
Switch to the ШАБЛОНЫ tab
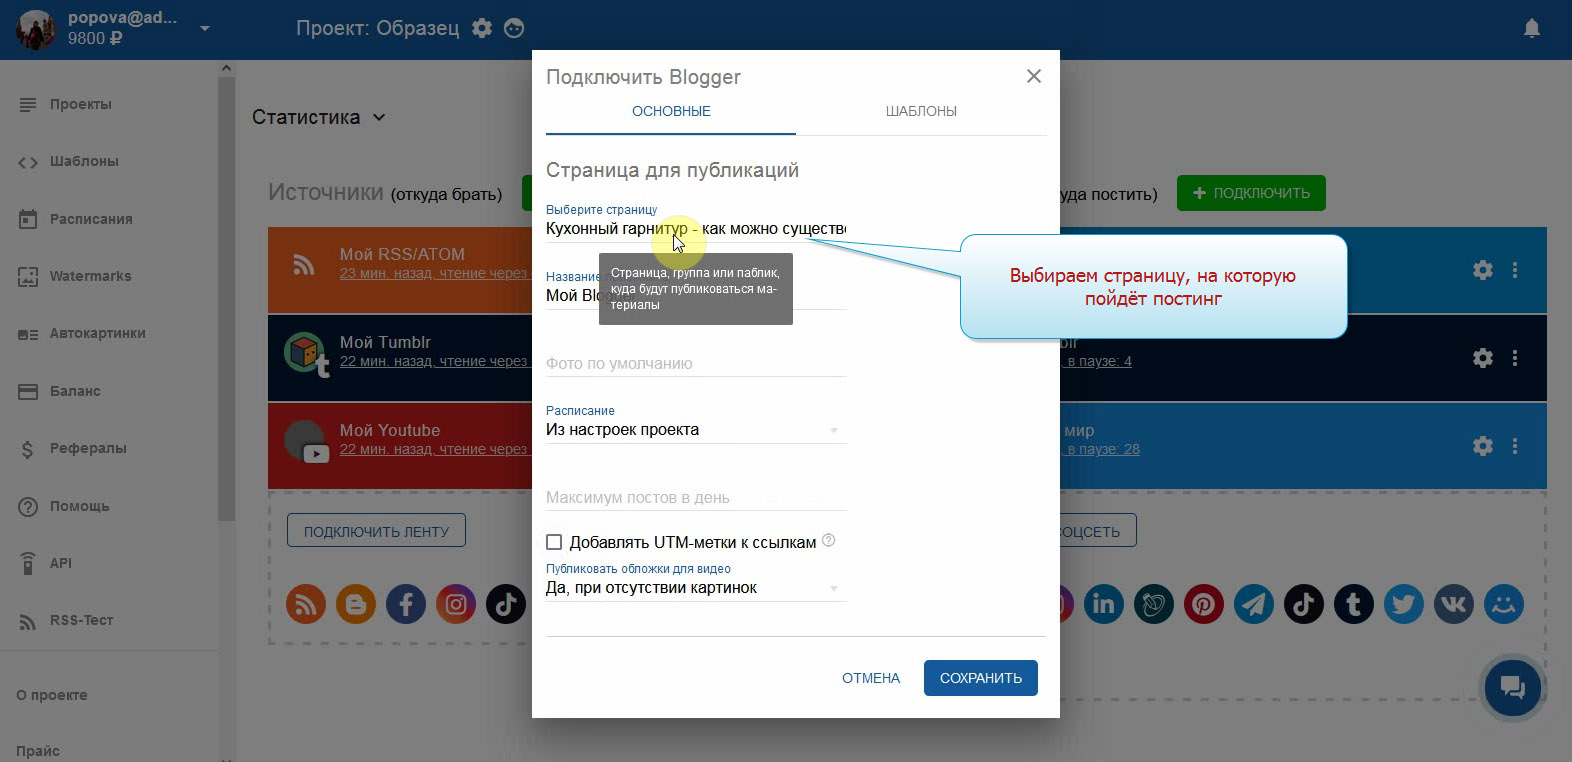pos(920,111)
